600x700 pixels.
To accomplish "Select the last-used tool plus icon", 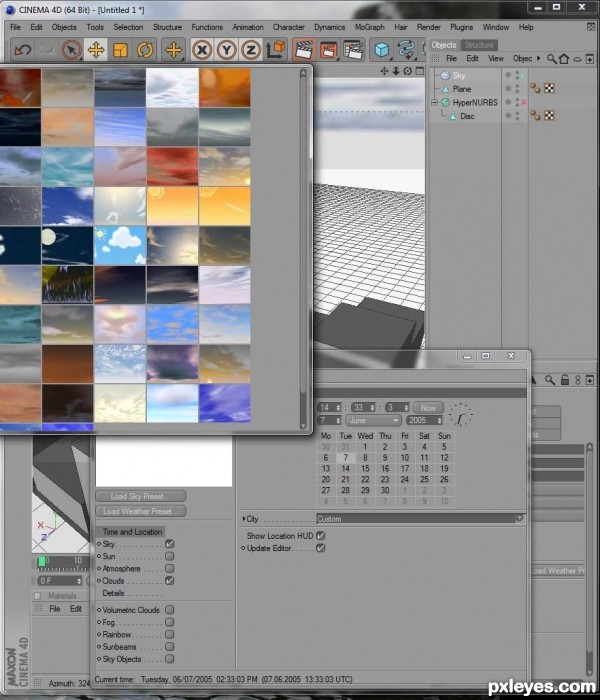I will pos(174,50).
